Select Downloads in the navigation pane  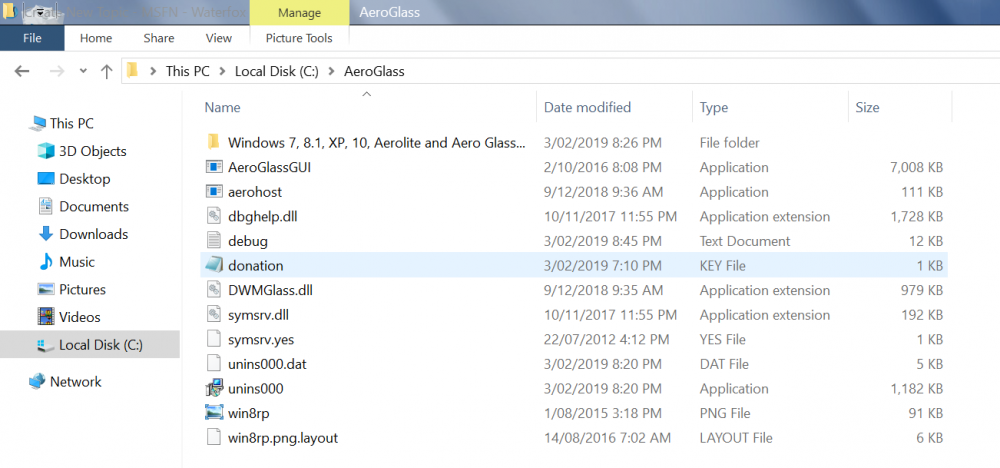93,234
